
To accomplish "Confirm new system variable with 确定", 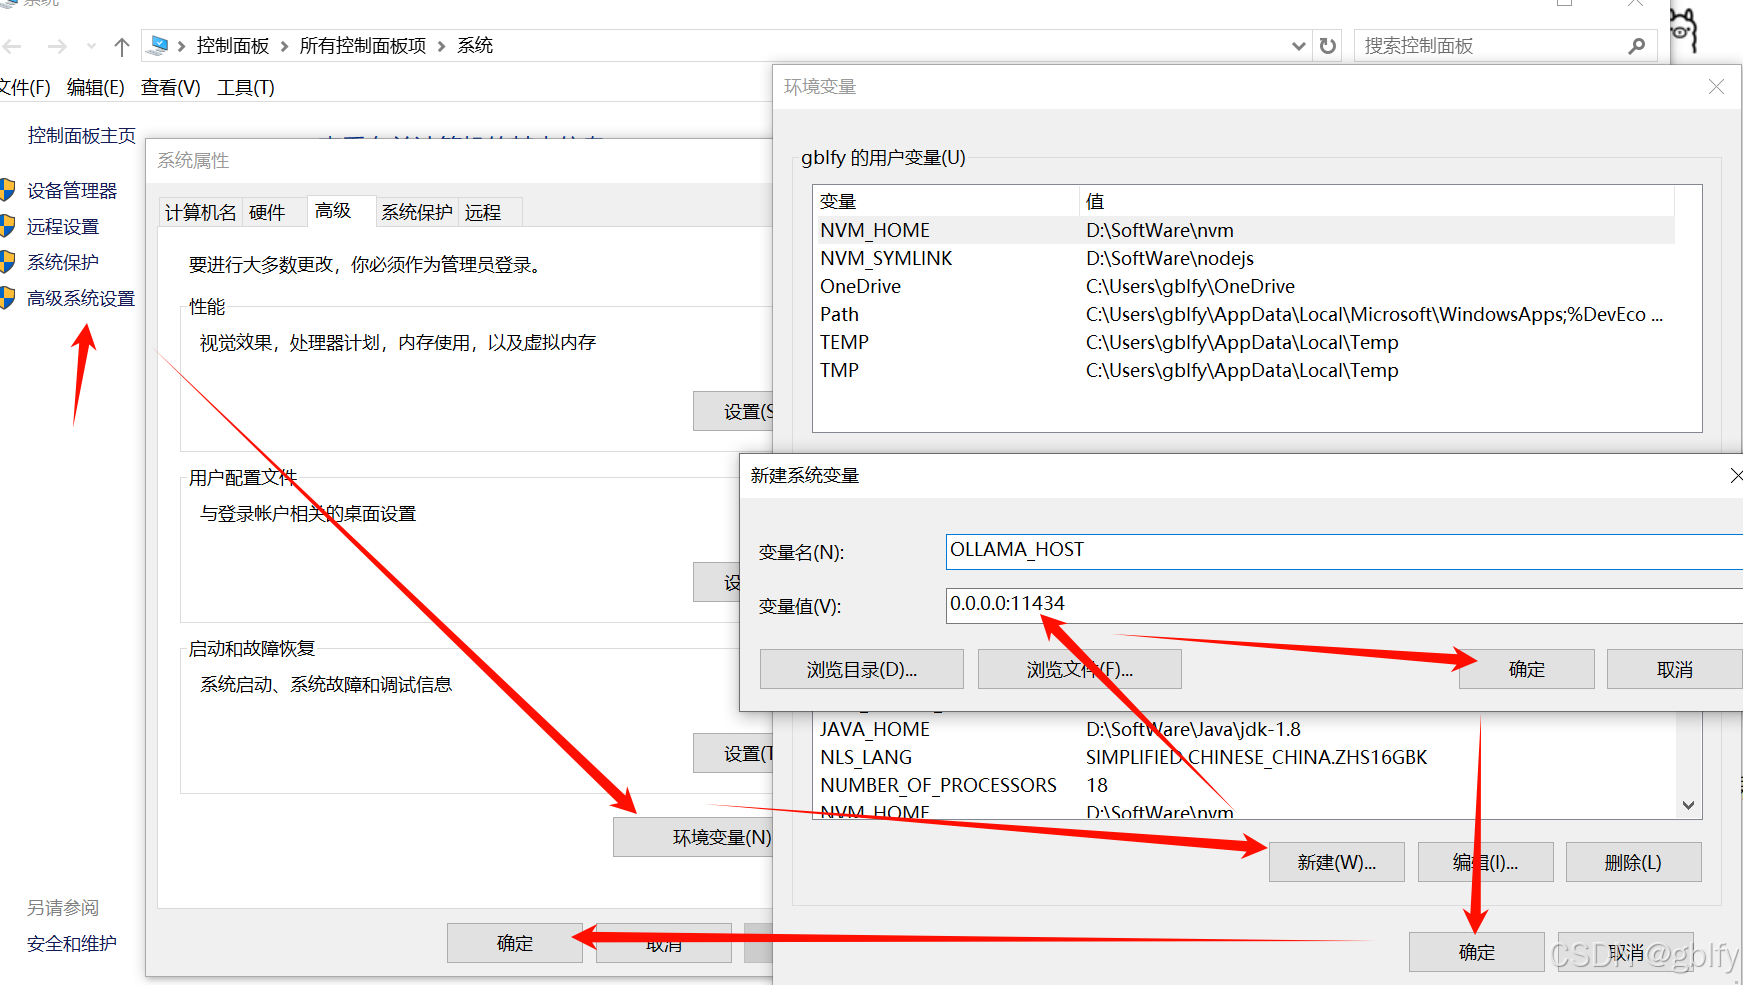I will [1527, 669].
